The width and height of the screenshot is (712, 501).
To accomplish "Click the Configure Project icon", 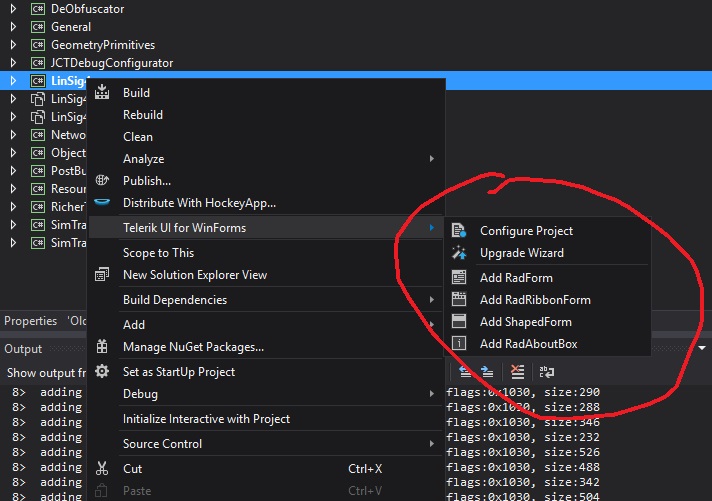I will click(459, 231).
